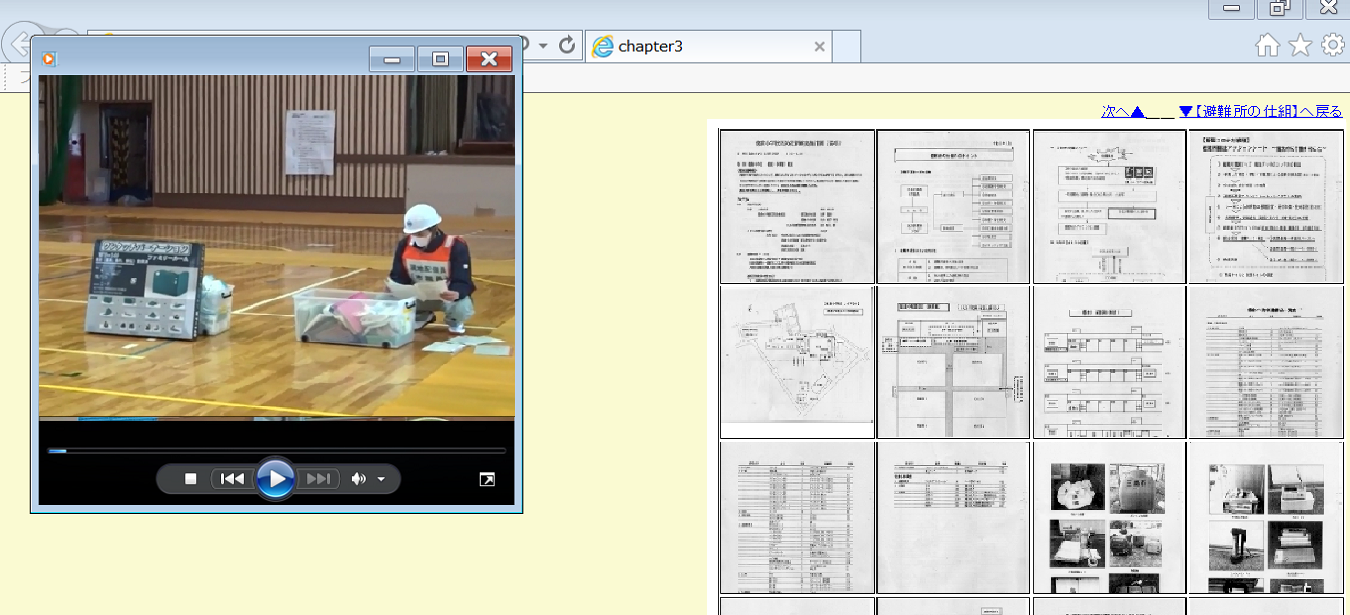The width and height of the screenshot is (1350, 615).
Task: Open the flowchart thumbnail with stacked boxes on right
Action: [953, 206]
